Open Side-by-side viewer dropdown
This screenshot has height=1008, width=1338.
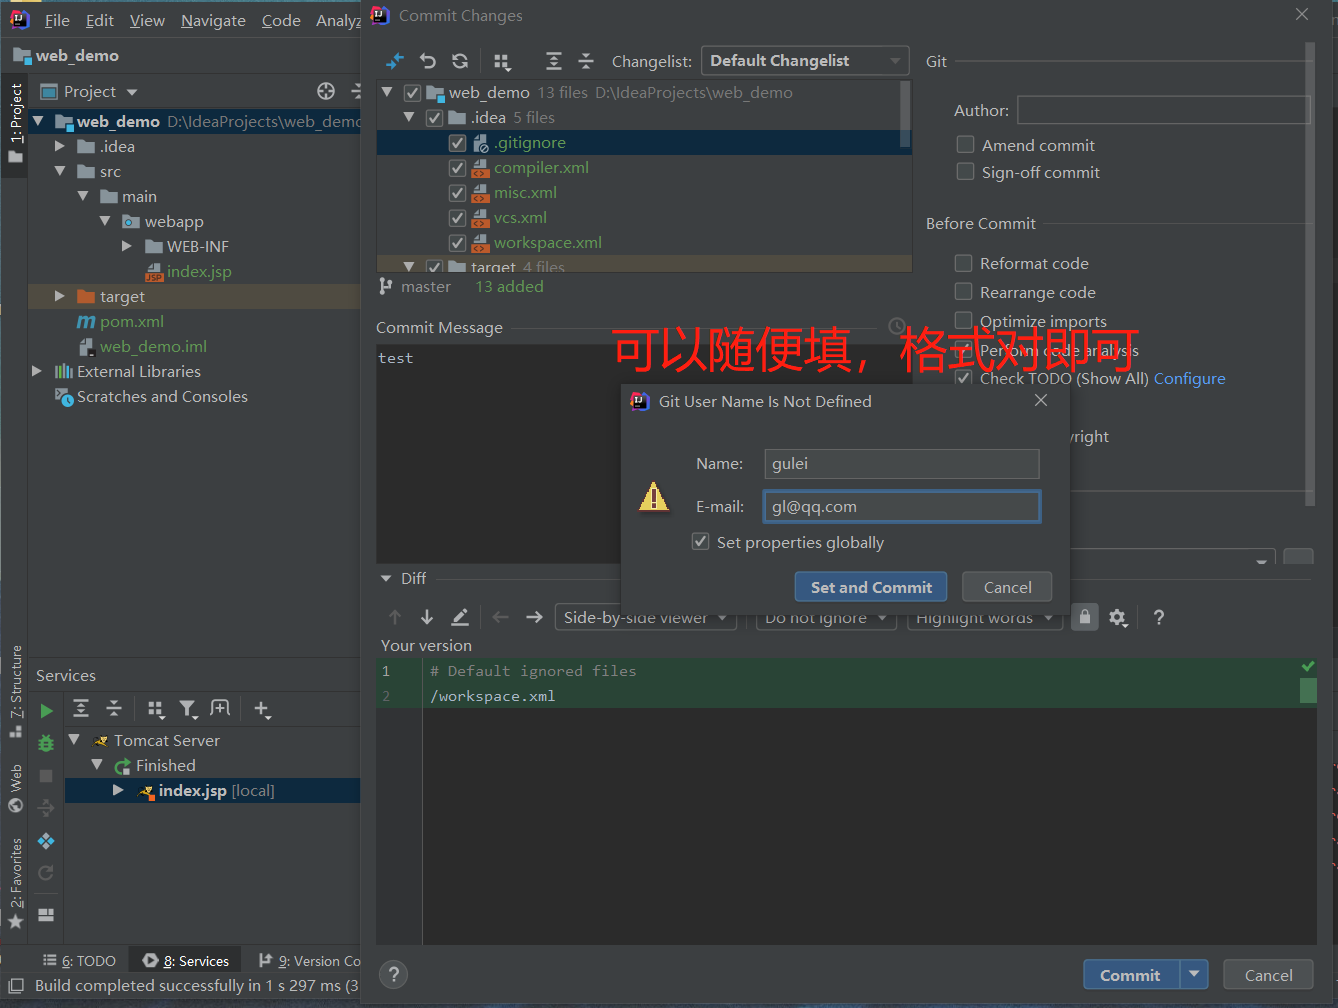click(x=645, y=618)
